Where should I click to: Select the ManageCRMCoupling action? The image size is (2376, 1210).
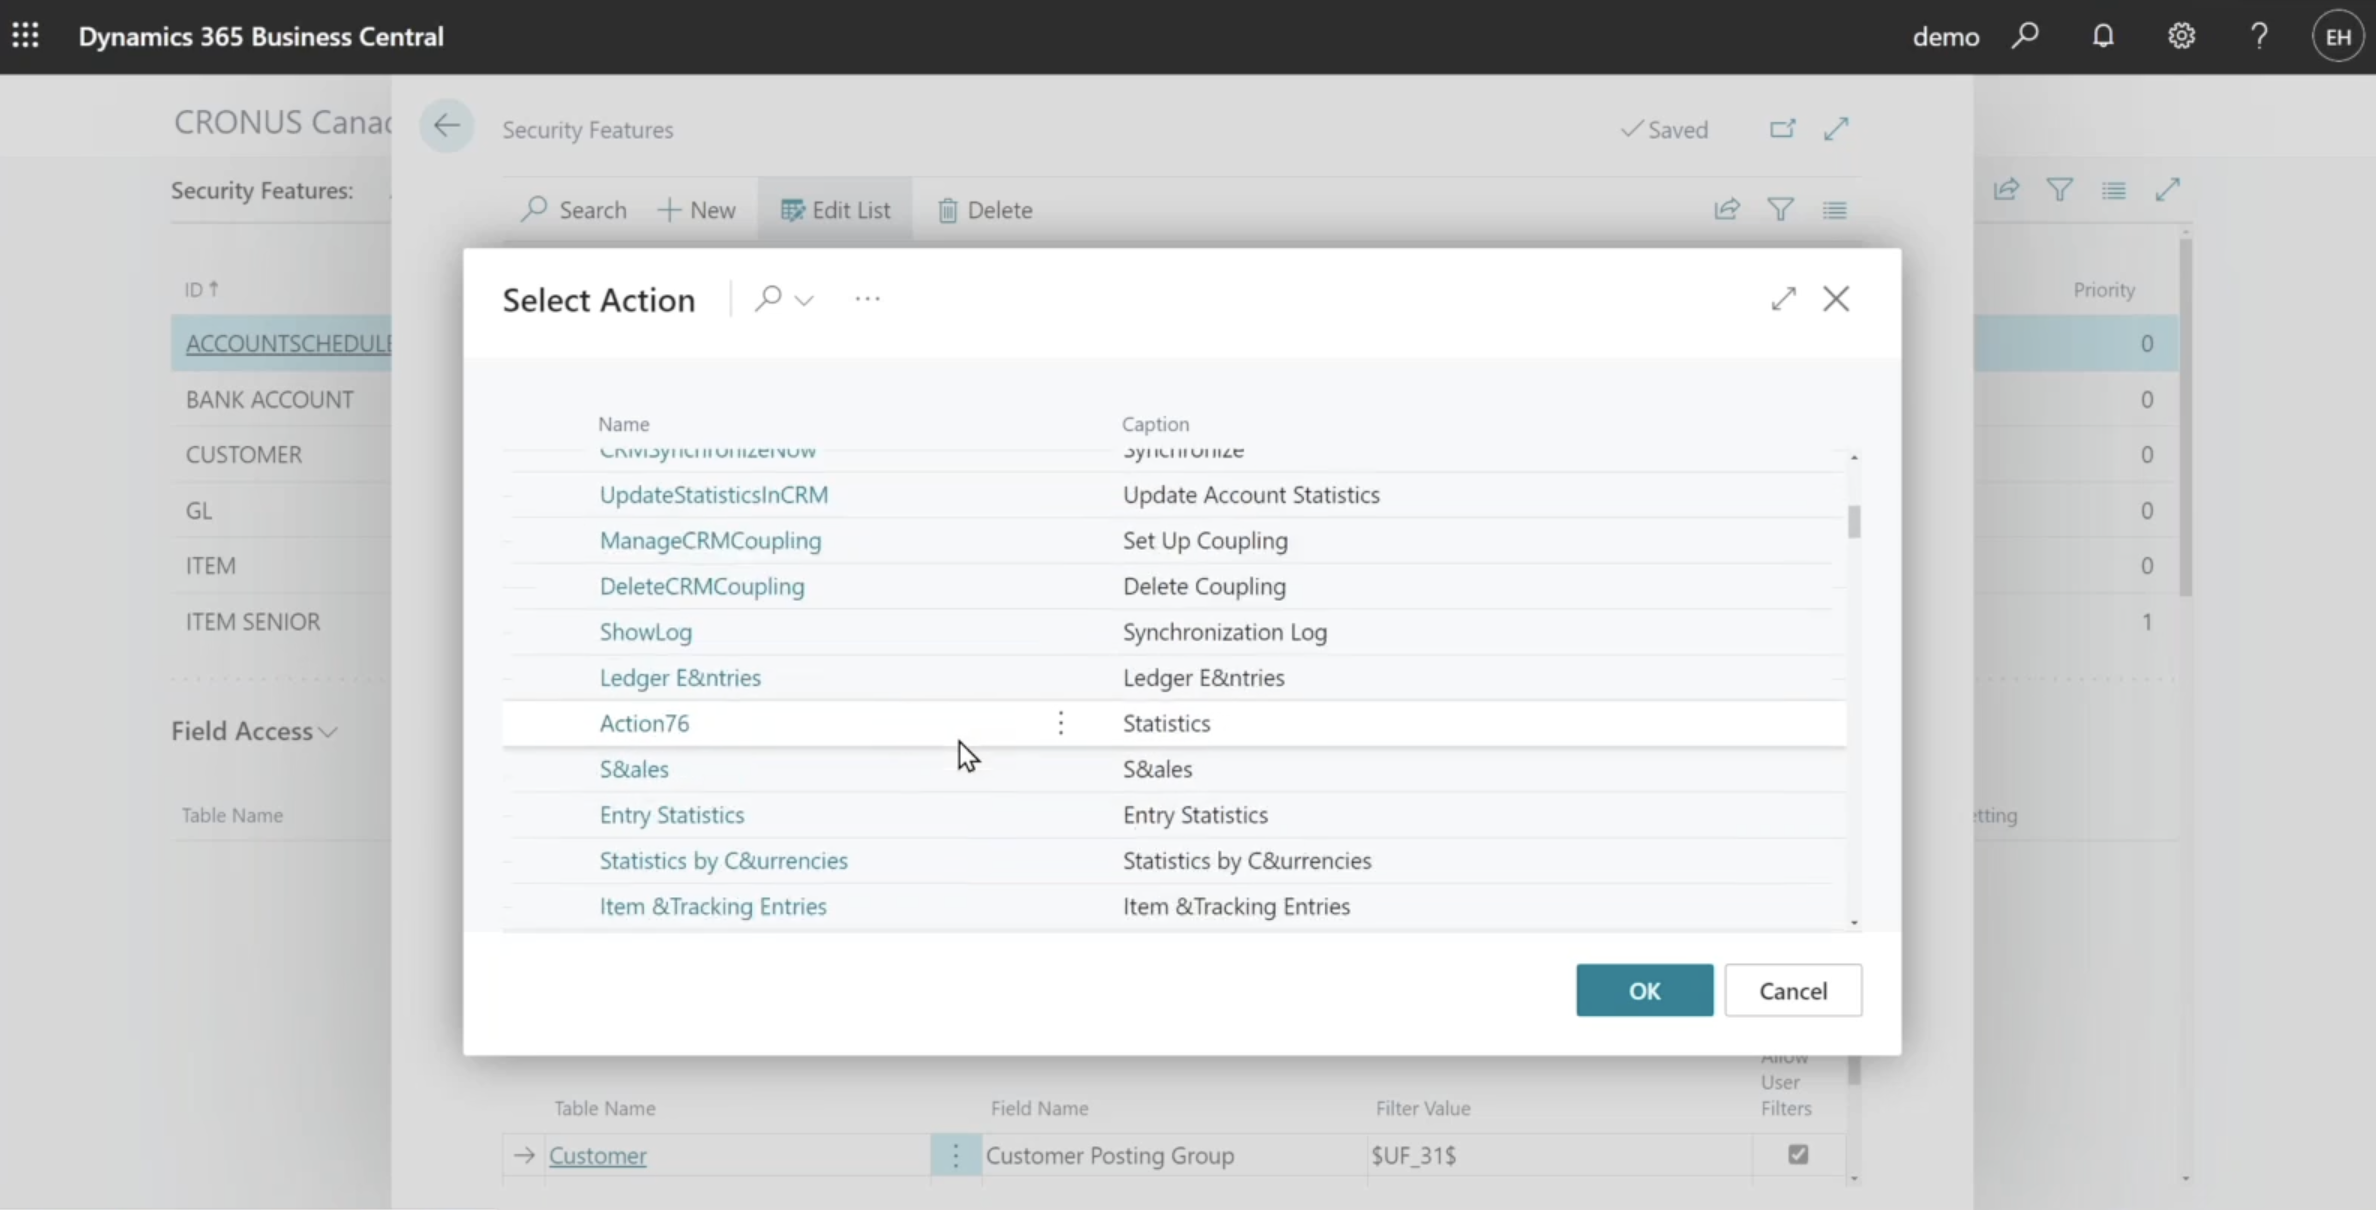click(710, 540)
